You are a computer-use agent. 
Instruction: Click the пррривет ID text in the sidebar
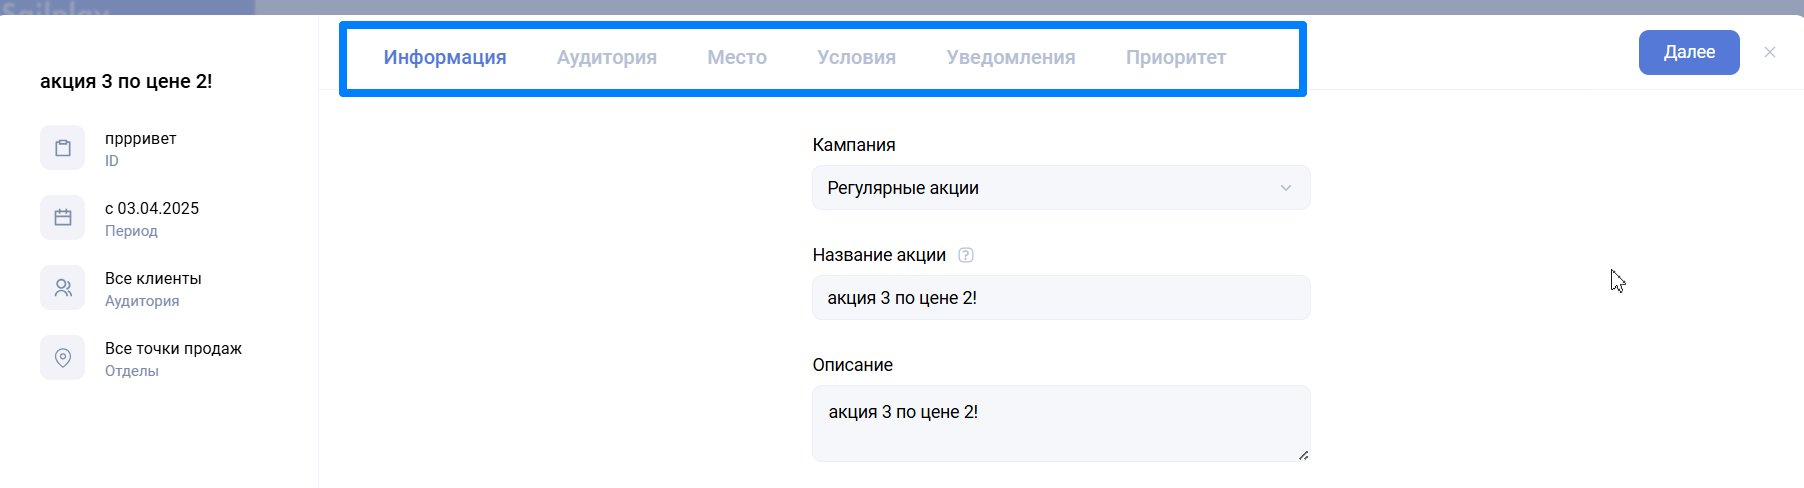click(140, 139)
